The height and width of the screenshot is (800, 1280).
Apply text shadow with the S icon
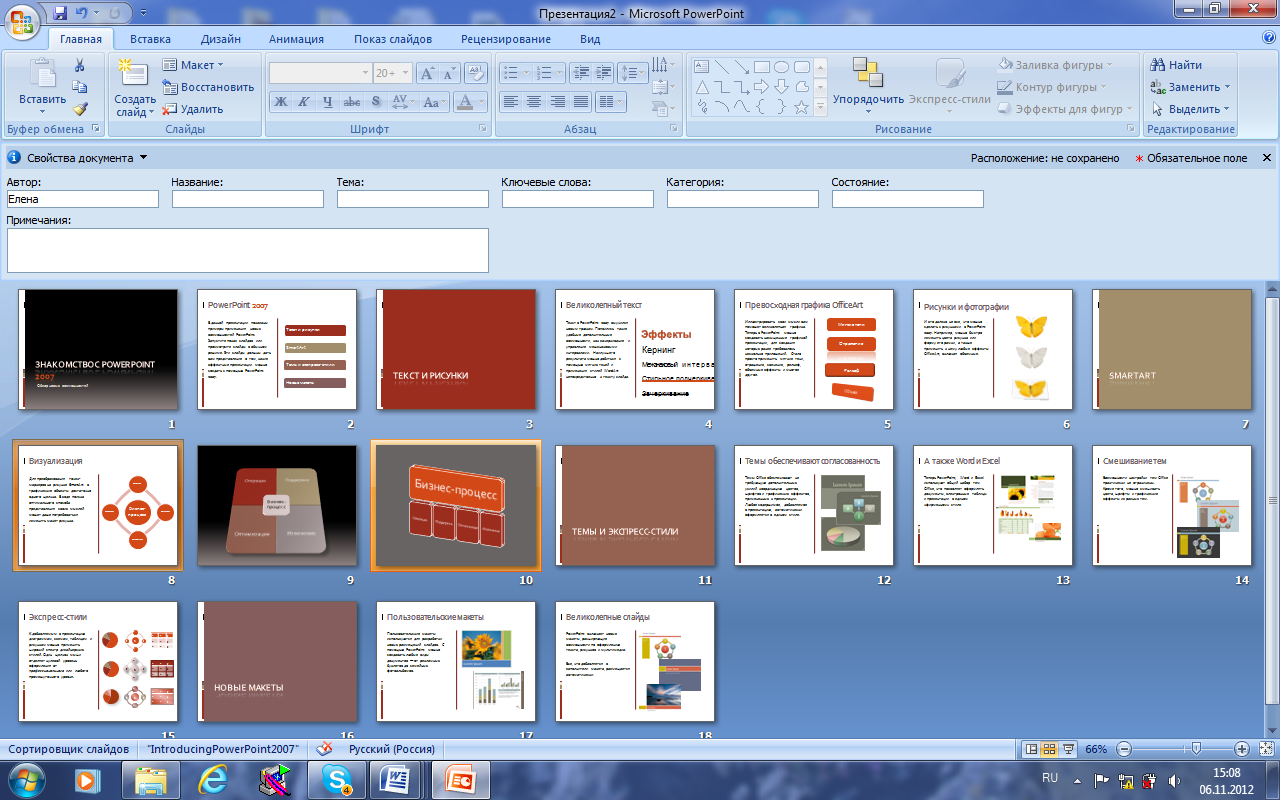(376, 102)
